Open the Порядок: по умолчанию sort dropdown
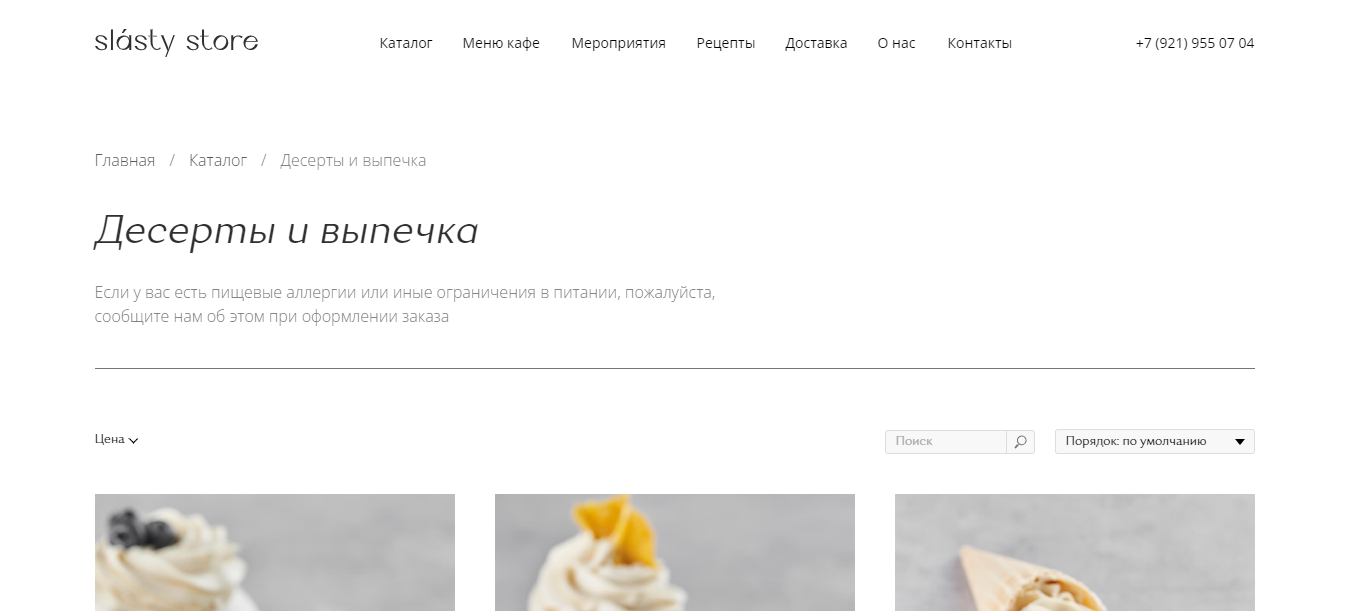 coord(1154,441)
